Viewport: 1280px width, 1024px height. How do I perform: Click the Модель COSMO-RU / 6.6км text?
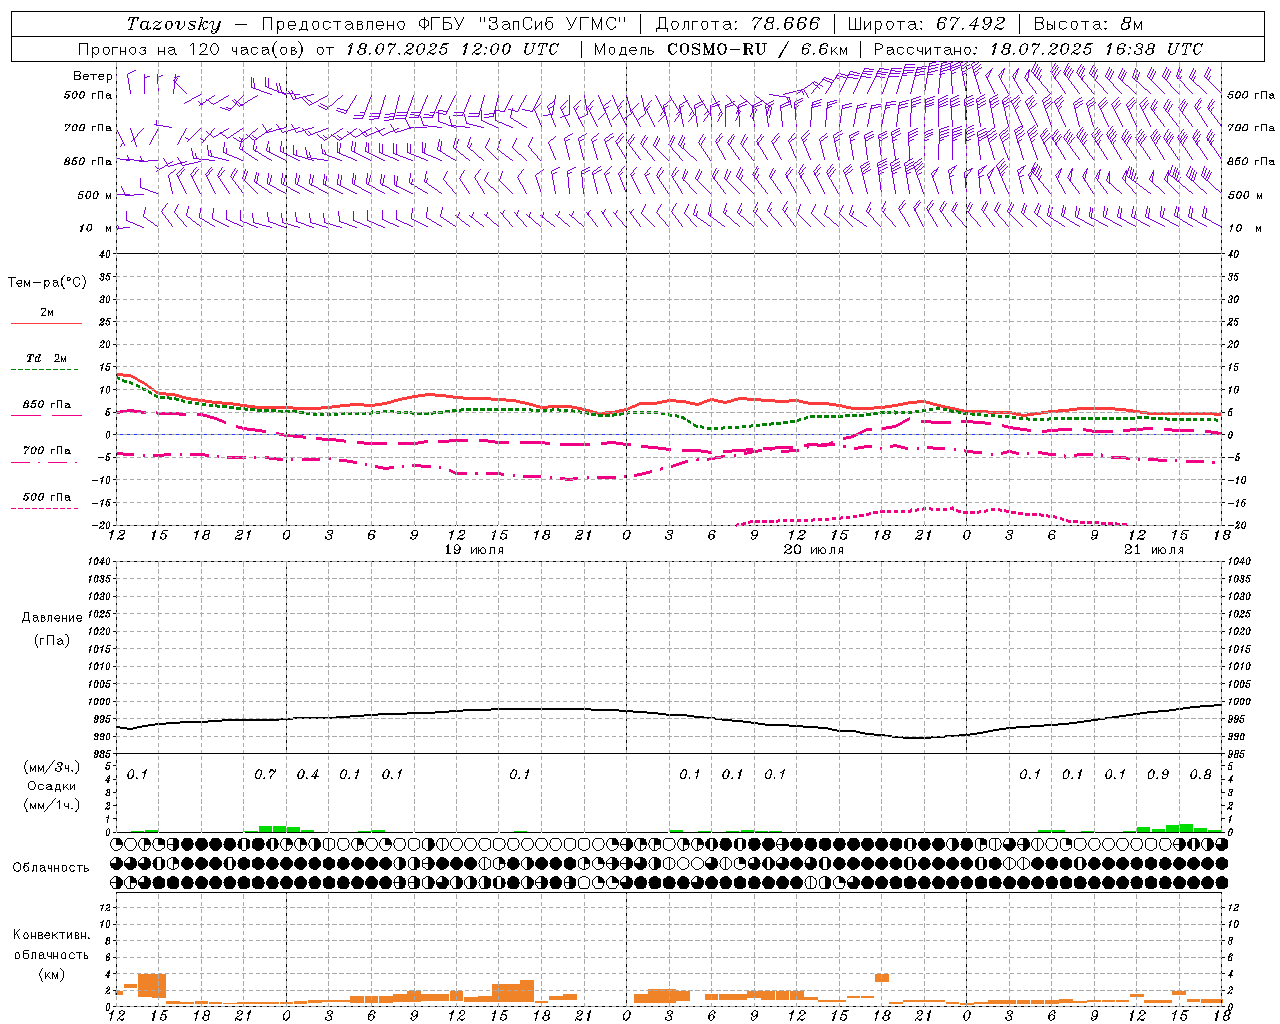[721, 49]
